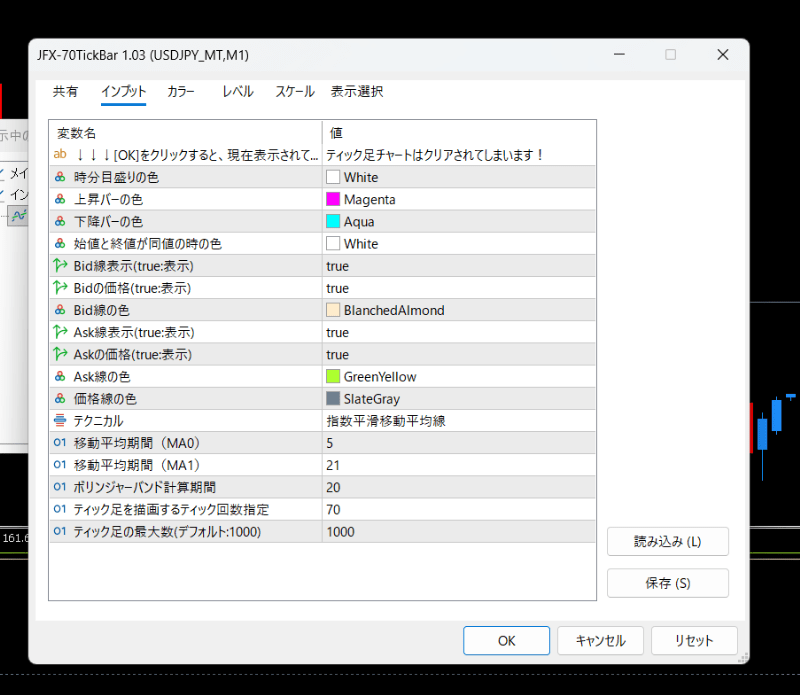Click the リセット button
Viewport: 800px width, 695px height.
click(694, 640)
